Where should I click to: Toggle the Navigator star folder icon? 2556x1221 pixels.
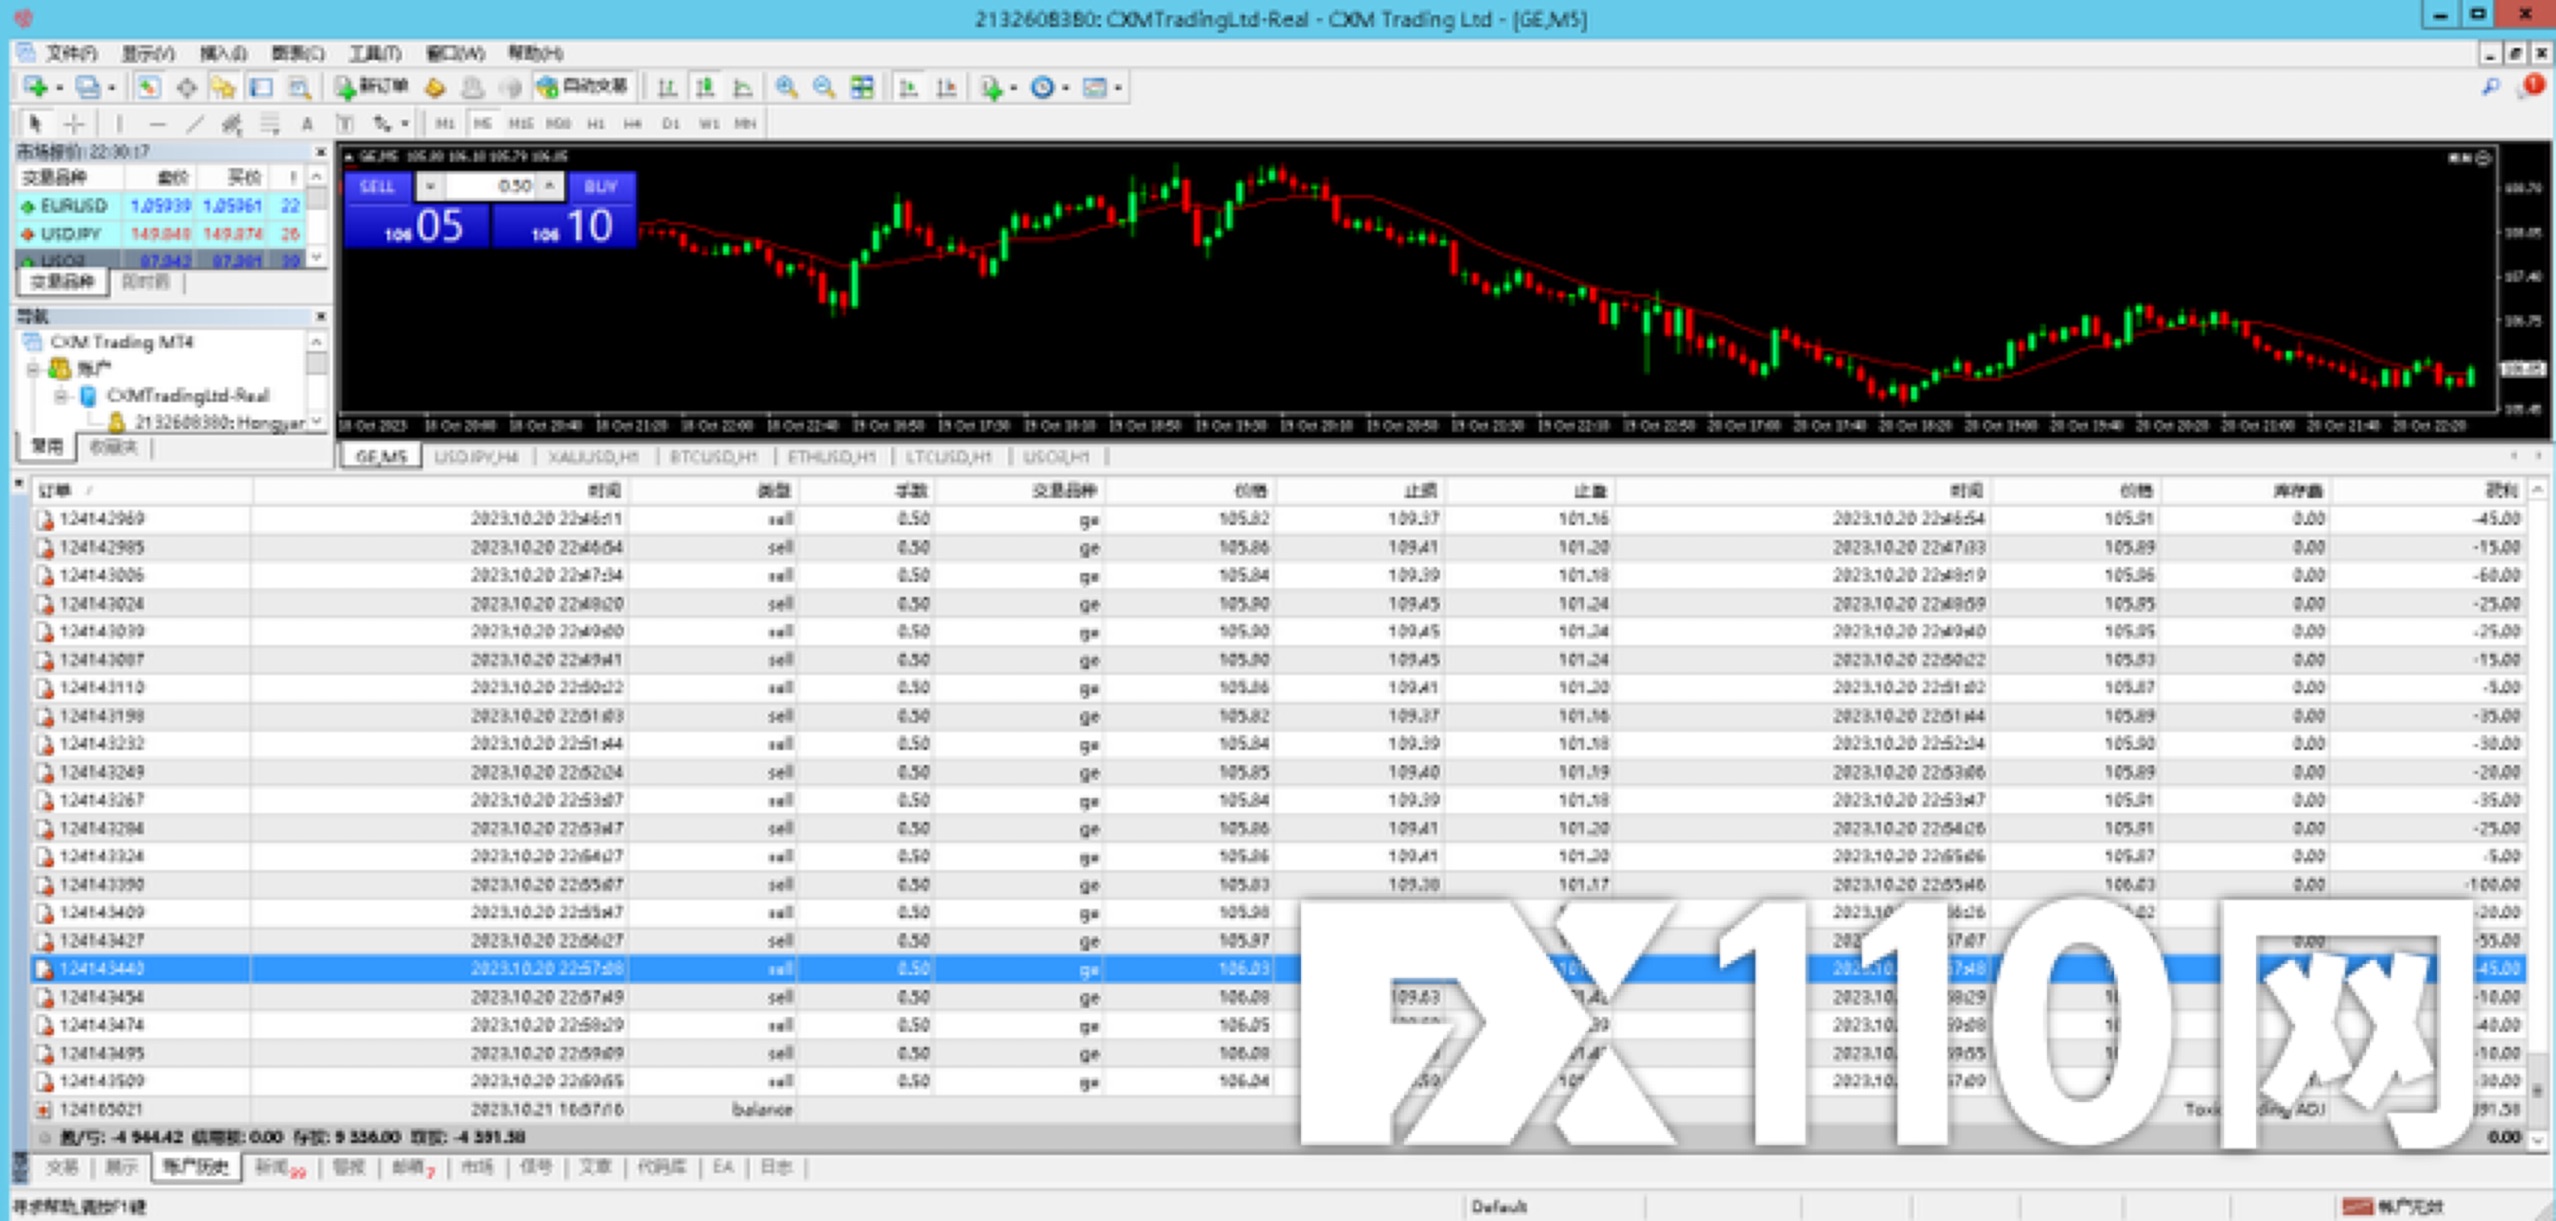[x=223, y=88]
